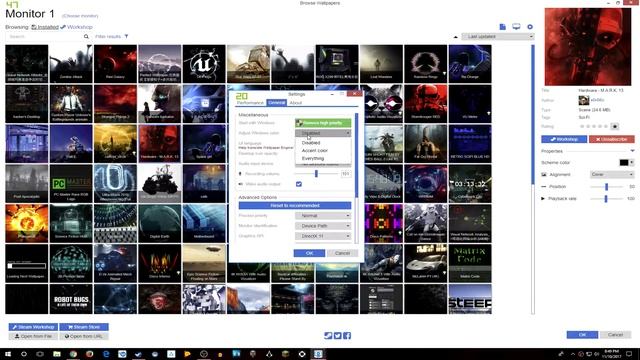
Task: Select the Robot Bugs wallpaper thumbnail
Action: [x=71, y=299]
